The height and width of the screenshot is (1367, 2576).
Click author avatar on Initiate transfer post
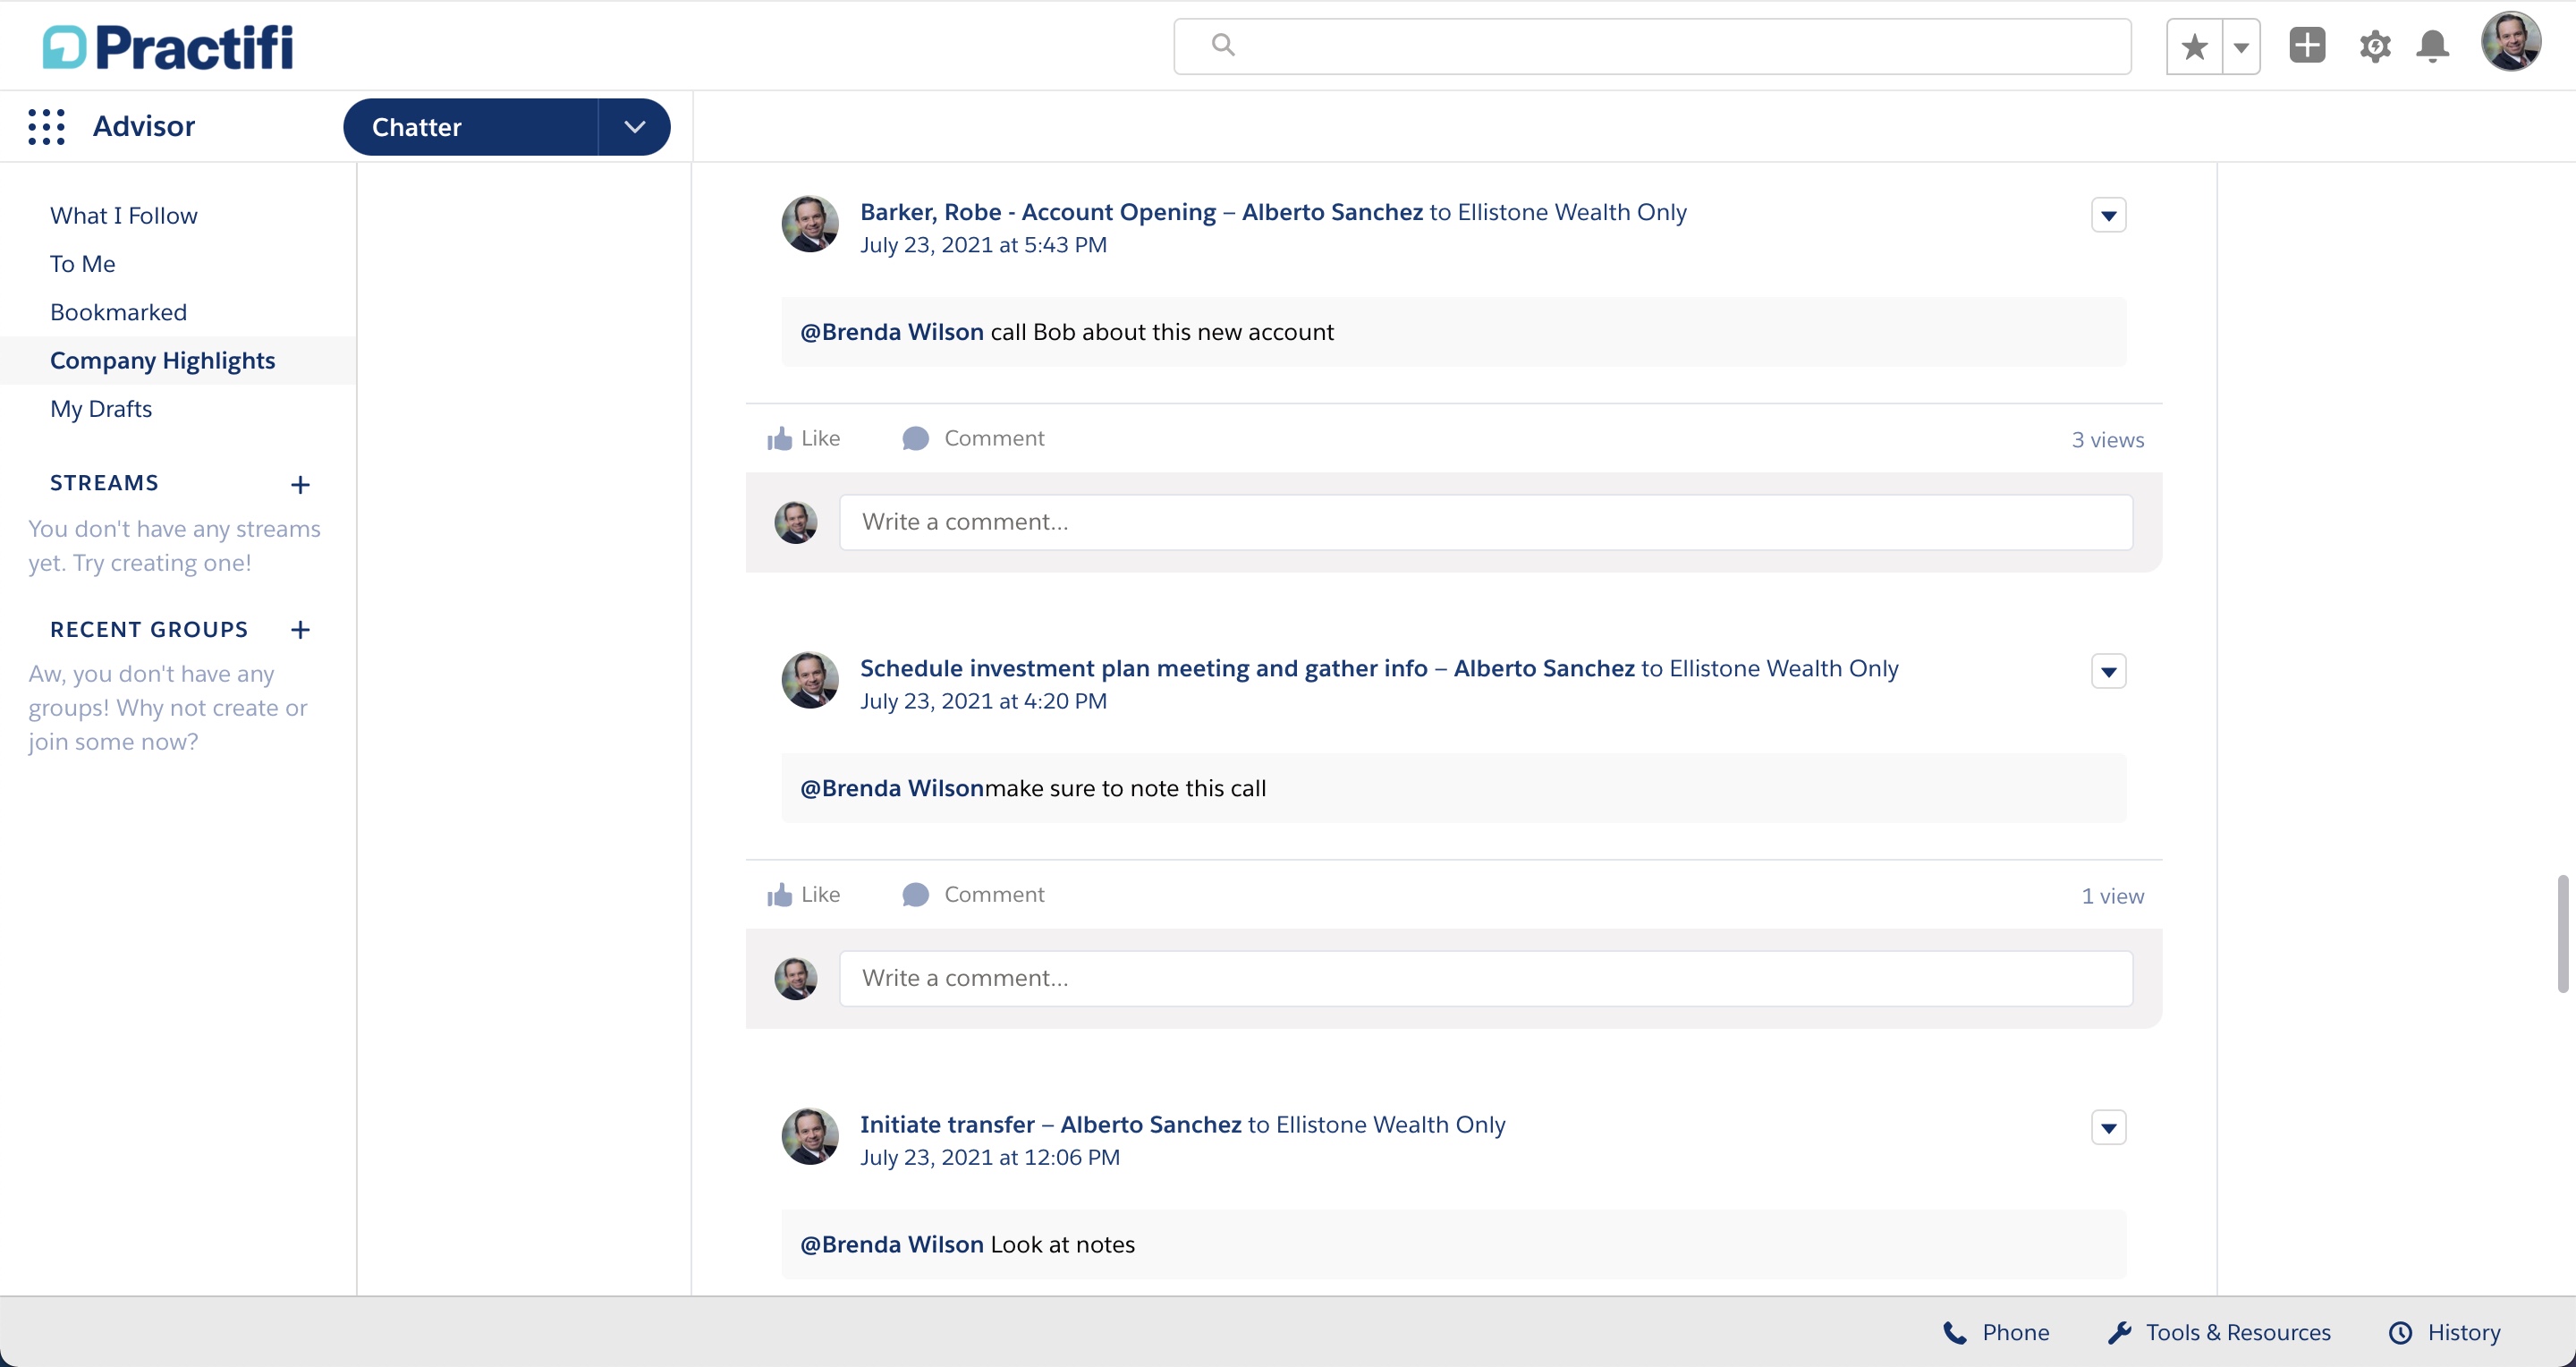(x=809, y=1136)
